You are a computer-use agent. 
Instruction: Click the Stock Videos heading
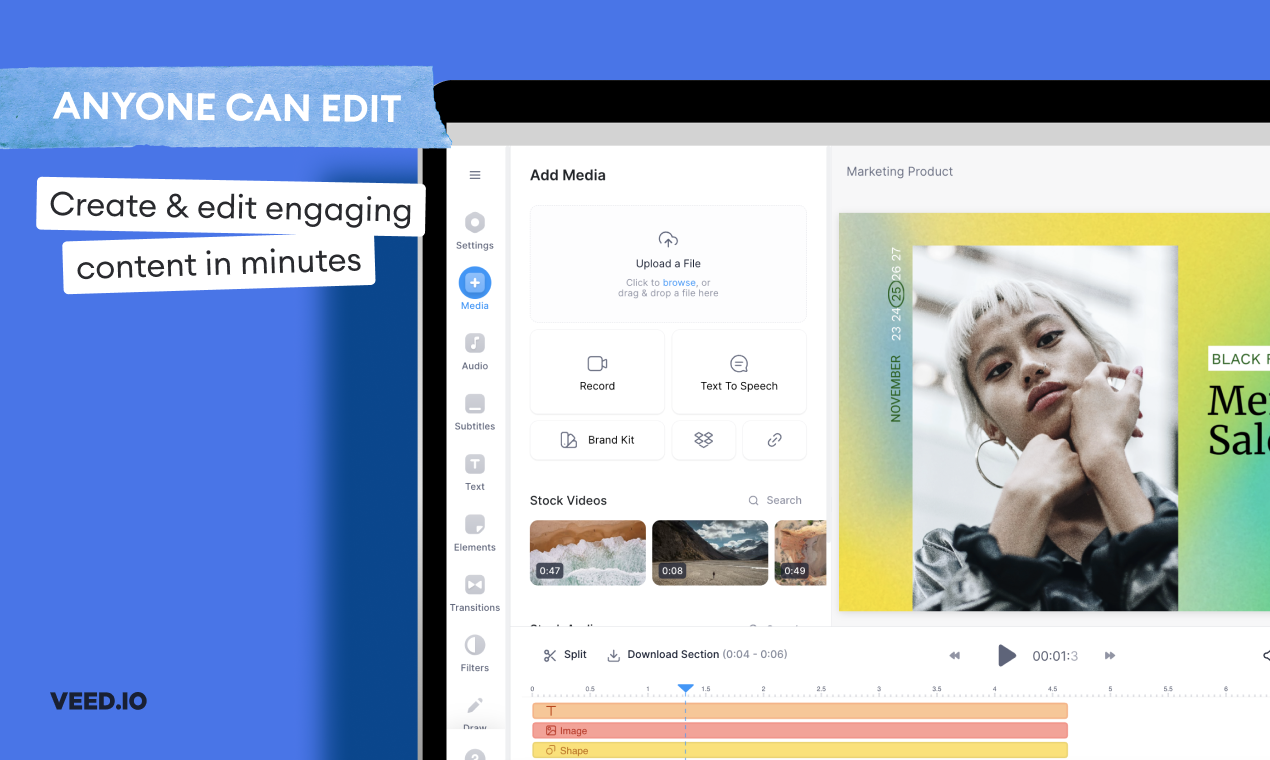(x=568, y=500)
